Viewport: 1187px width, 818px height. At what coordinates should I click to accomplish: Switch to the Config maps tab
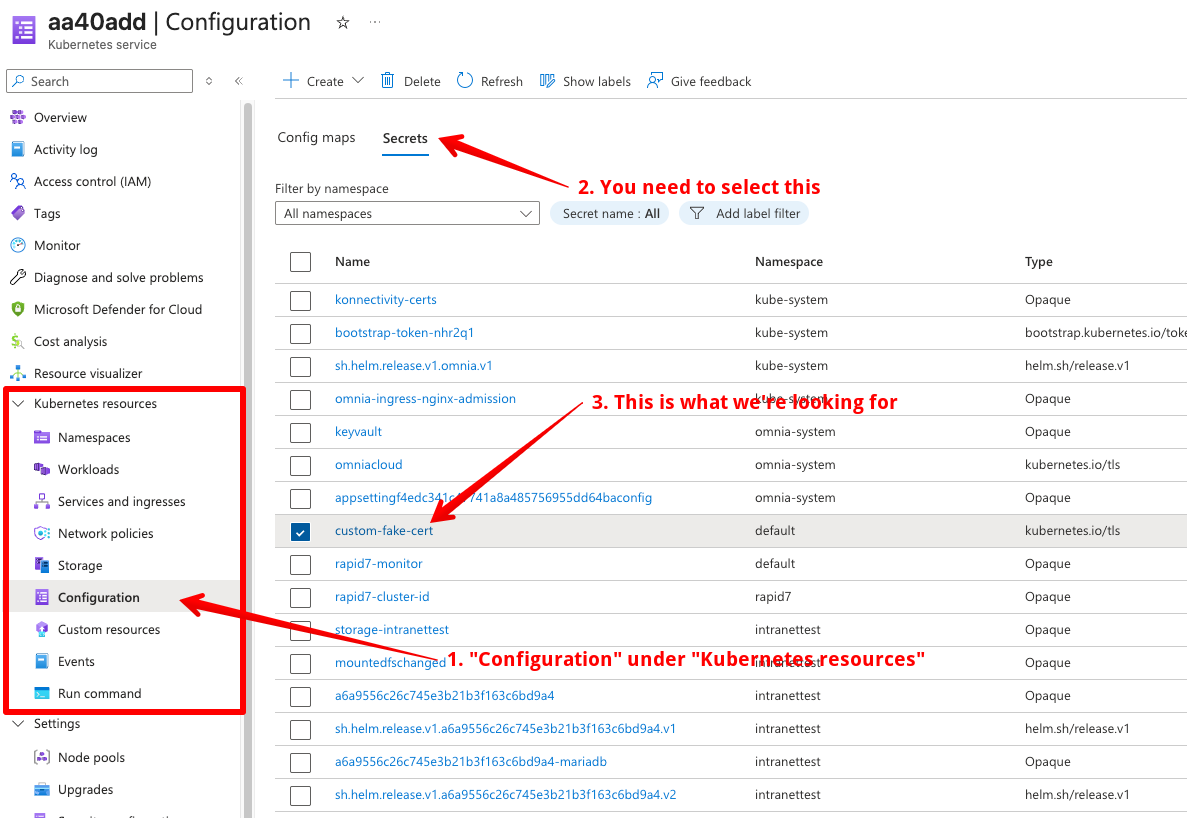coord(316,137)
